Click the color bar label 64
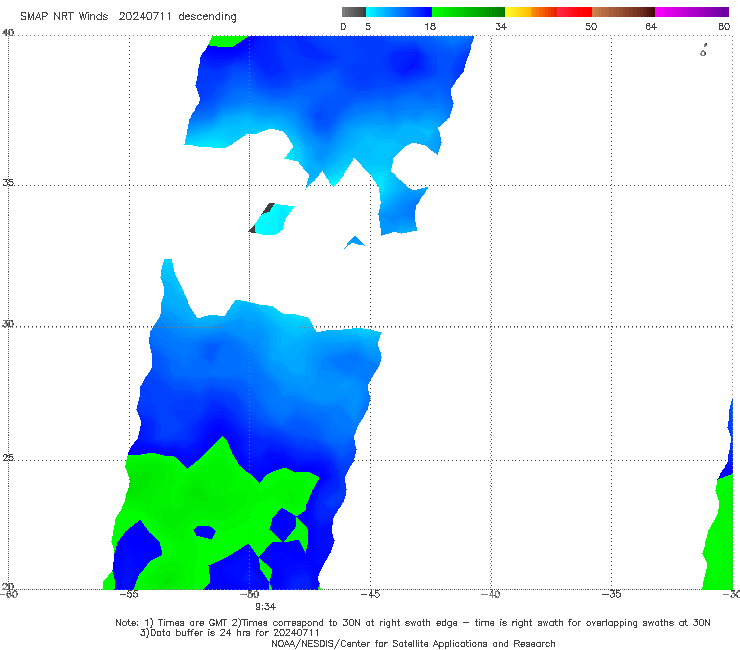 (651, 26)
